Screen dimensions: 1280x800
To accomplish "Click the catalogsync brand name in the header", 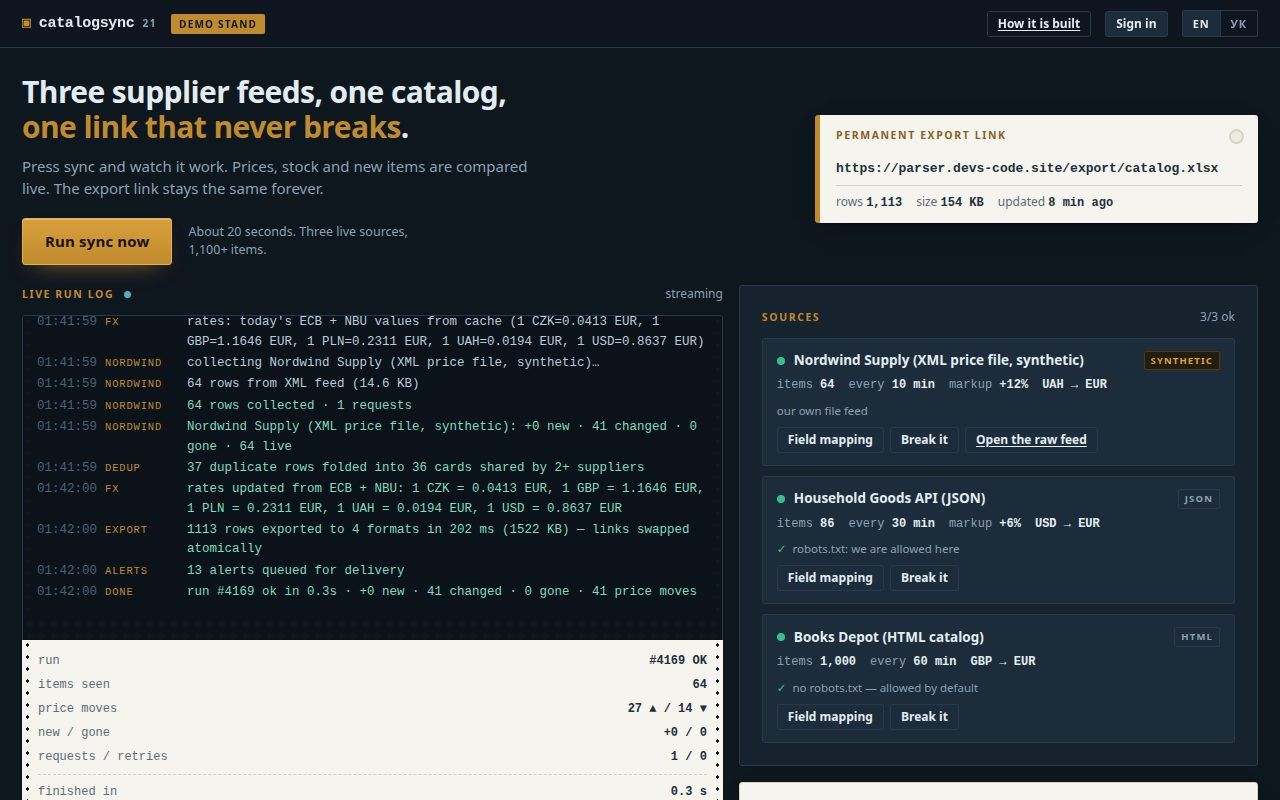I will coord(86,23).
